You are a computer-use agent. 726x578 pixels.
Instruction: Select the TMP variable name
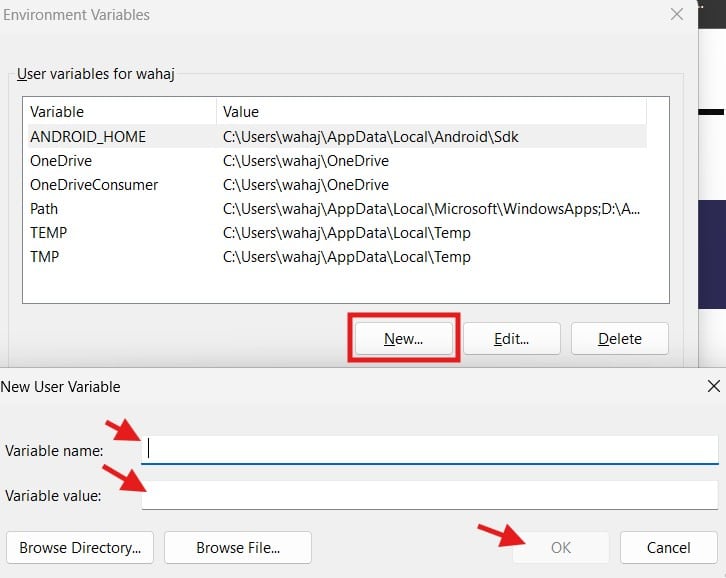click(45, 257)
